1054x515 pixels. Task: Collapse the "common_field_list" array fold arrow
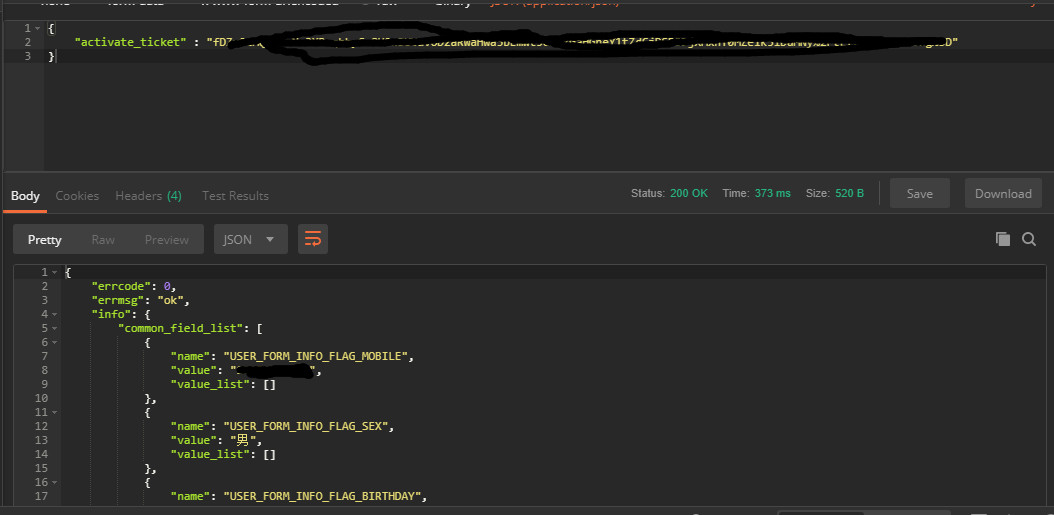click(56, 328)
